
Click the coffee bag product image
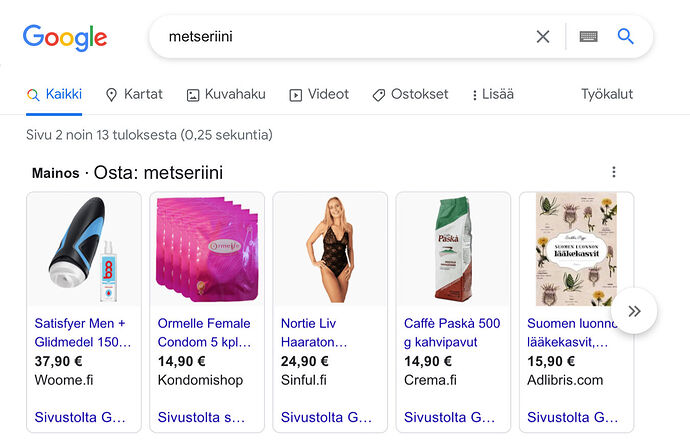coord(453,249)
